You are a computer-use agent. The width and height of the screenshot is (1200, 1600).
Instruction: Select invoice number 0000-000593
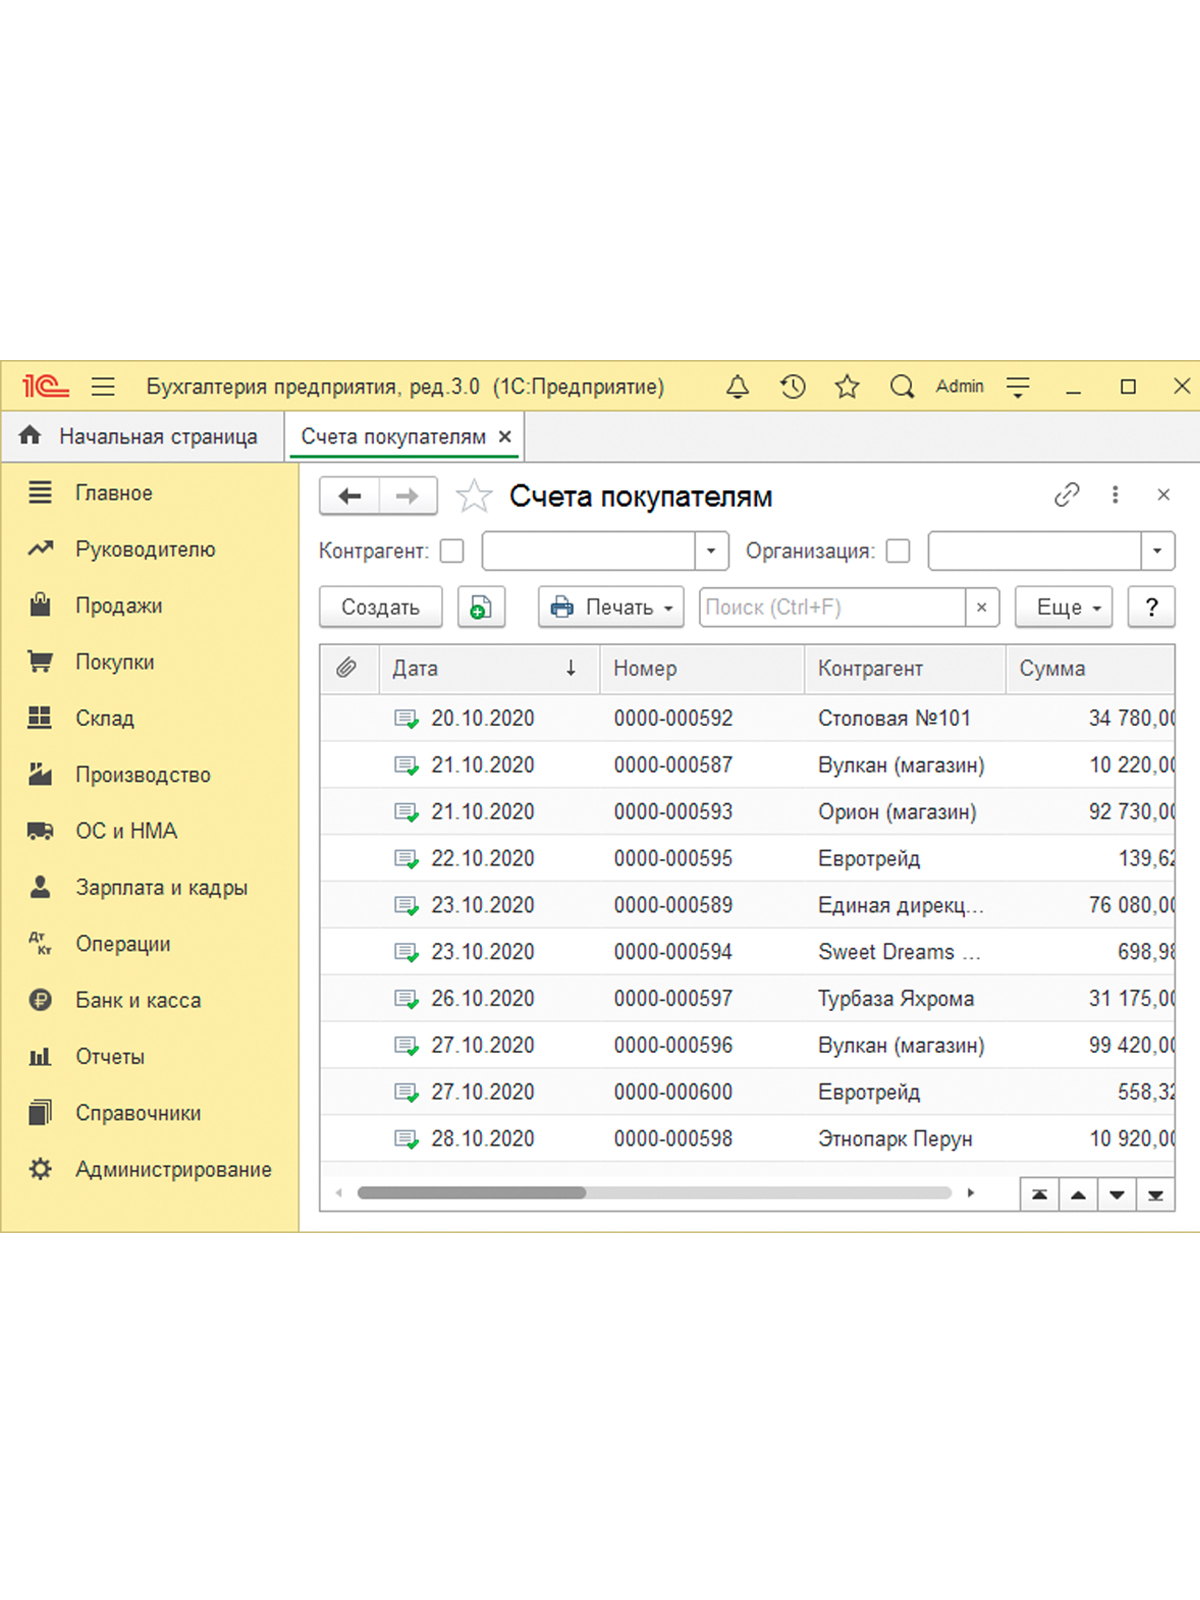(673, 811)
